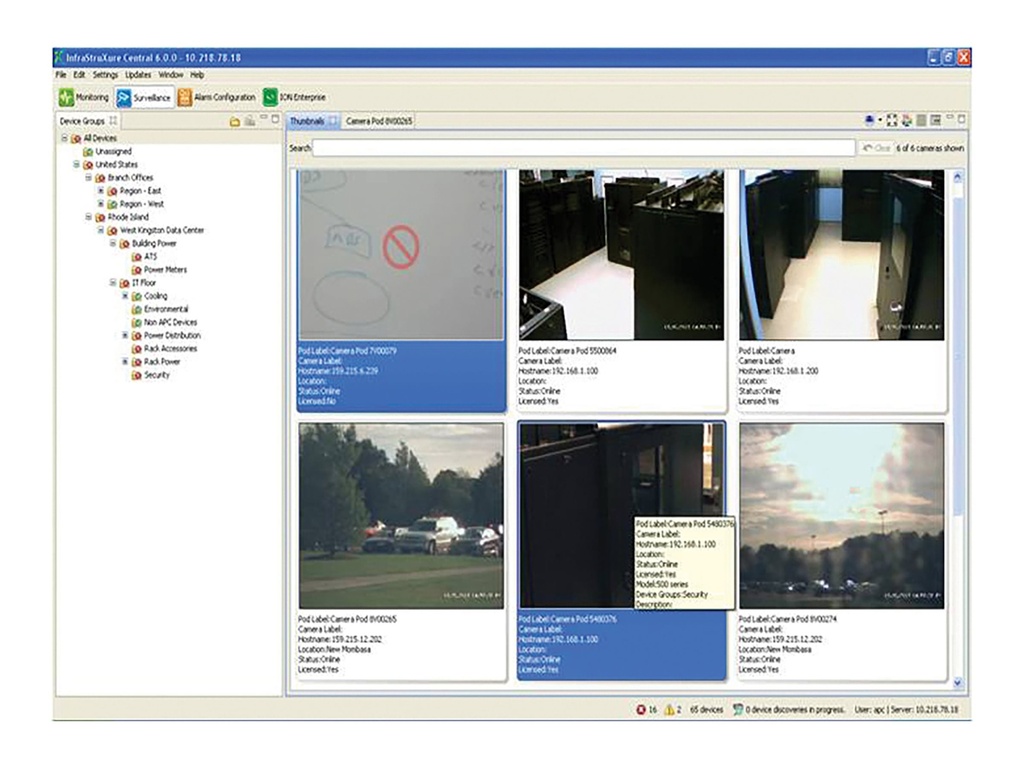Open the Settings menu

click(x=105, y=75)
